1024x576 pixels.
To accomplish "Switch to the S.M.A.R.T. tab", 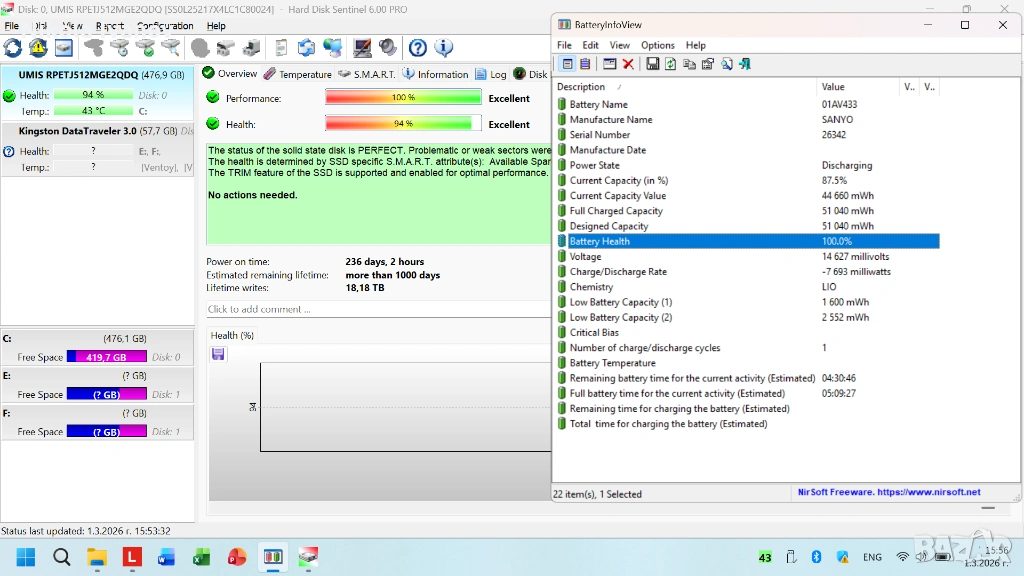I will 367,74.
